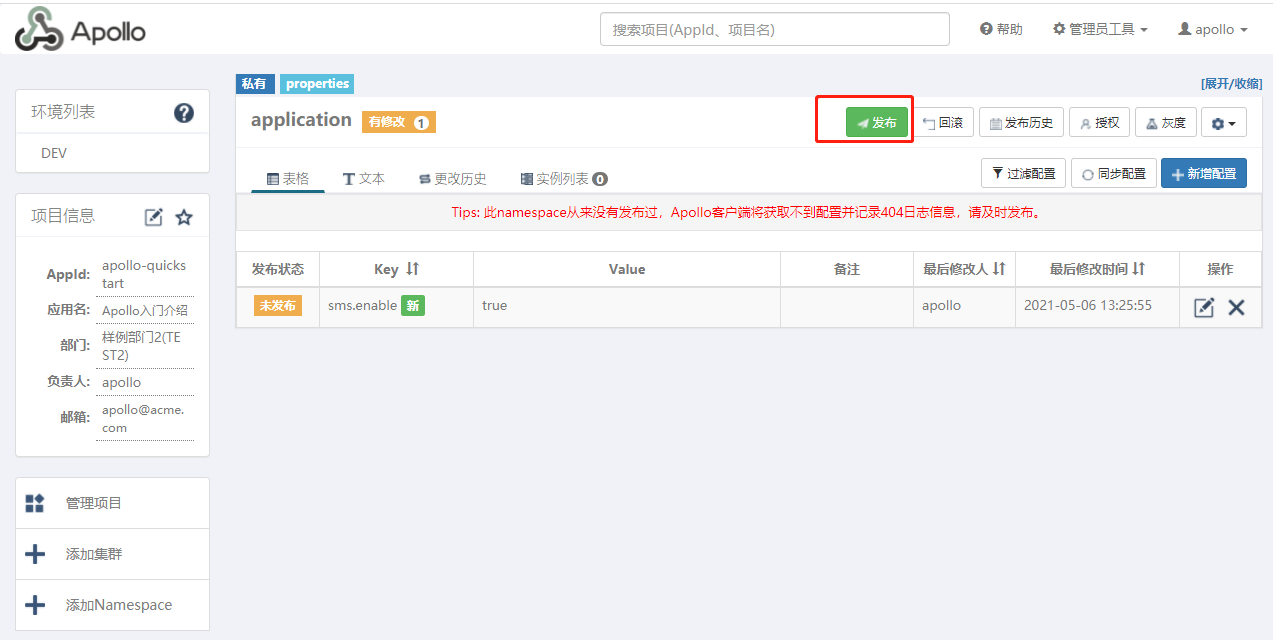The height and width of the screenshot is (640, 1273).
Task: Sort table by Key column
Action: click(x=412, y=269)
